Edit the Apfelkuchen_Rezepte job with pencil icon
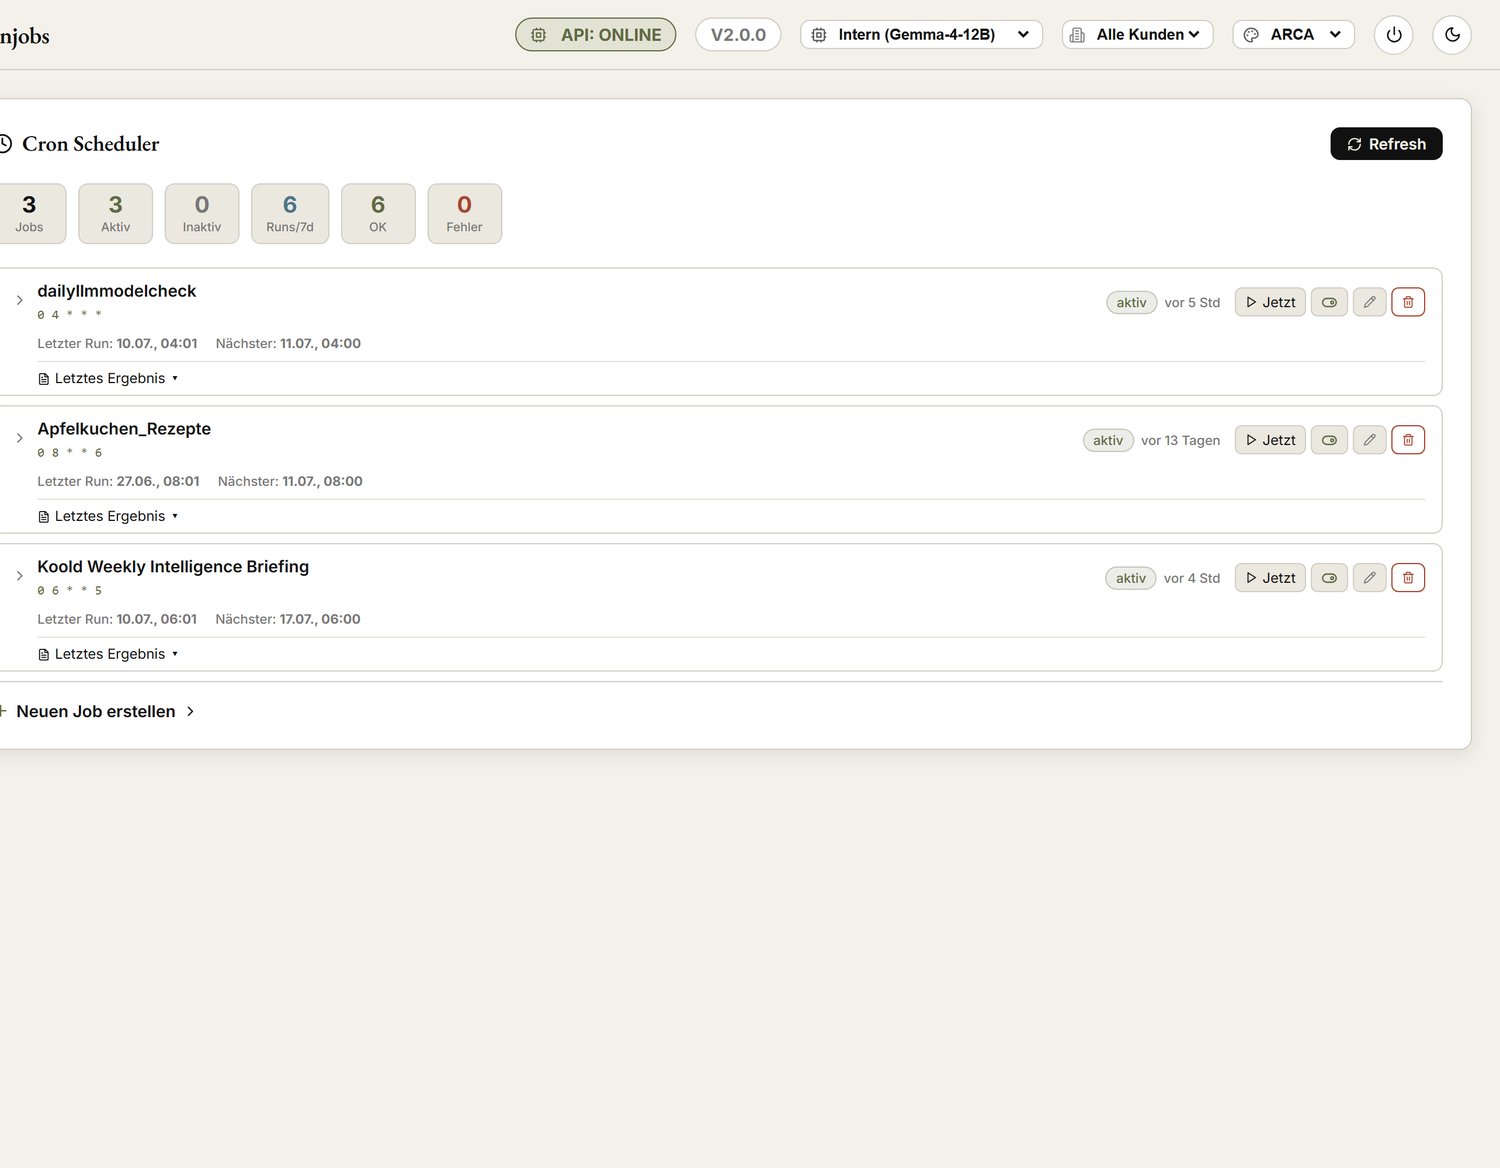Viewport: 1500px width, 1168px height. (1369, 440)
